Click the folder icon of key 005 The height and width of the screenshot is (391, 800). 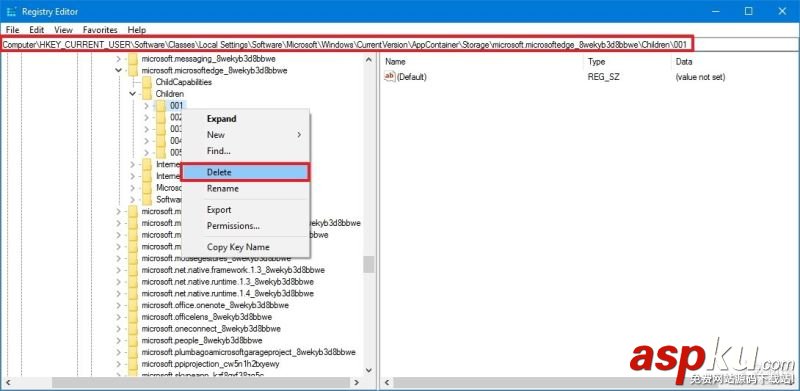point(161,153)
